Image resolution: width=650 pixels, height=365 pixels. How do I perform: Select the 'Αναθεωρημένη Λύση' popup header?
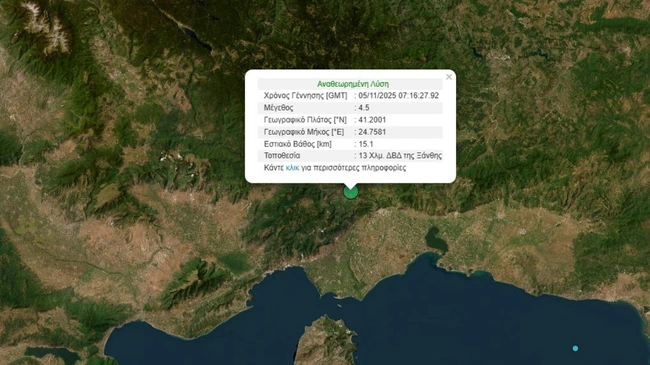[x=353, y=84]
